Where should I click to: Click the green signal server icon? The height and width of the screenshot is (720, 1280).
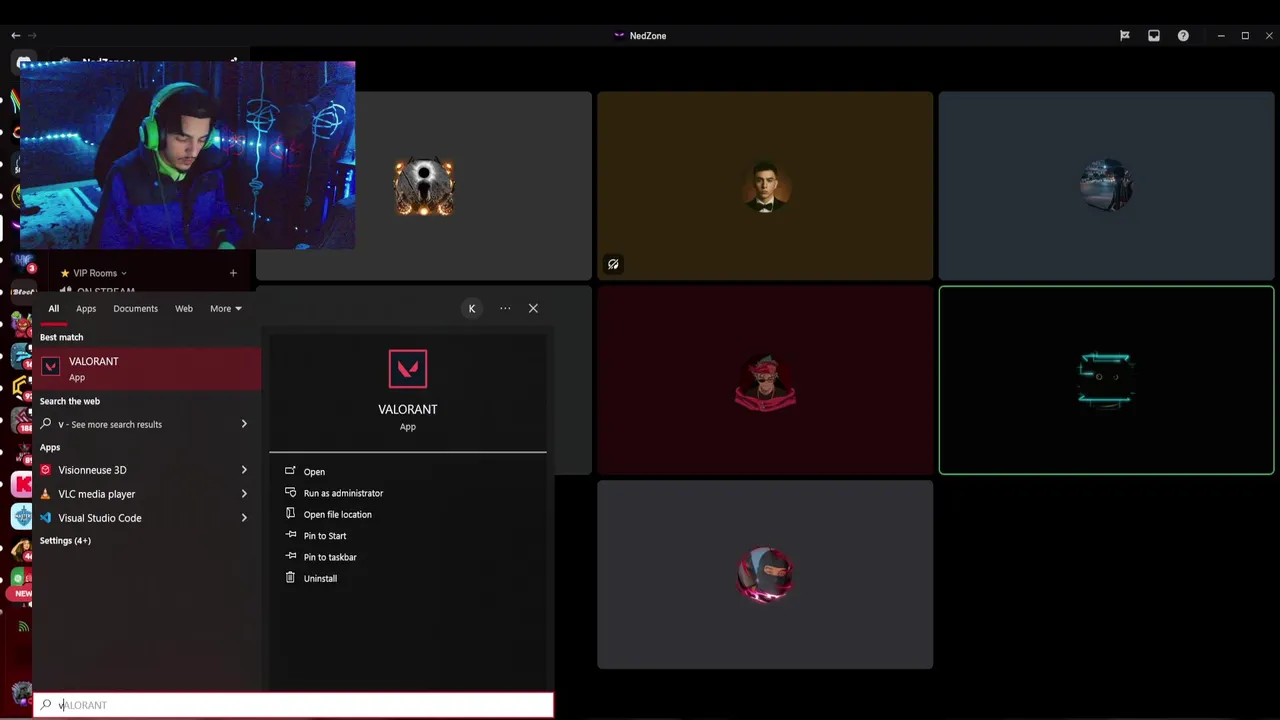(x=22, y=626)
